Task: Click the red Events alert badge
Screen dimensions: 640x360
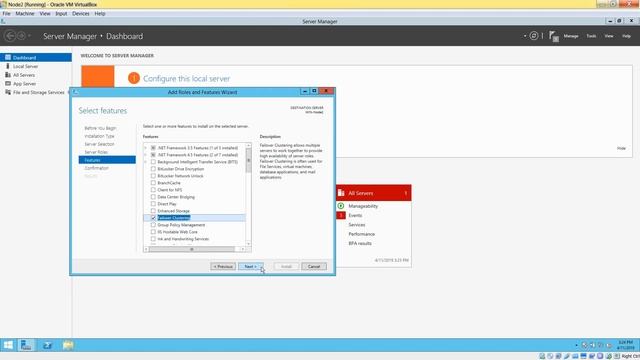Action: 341,215
